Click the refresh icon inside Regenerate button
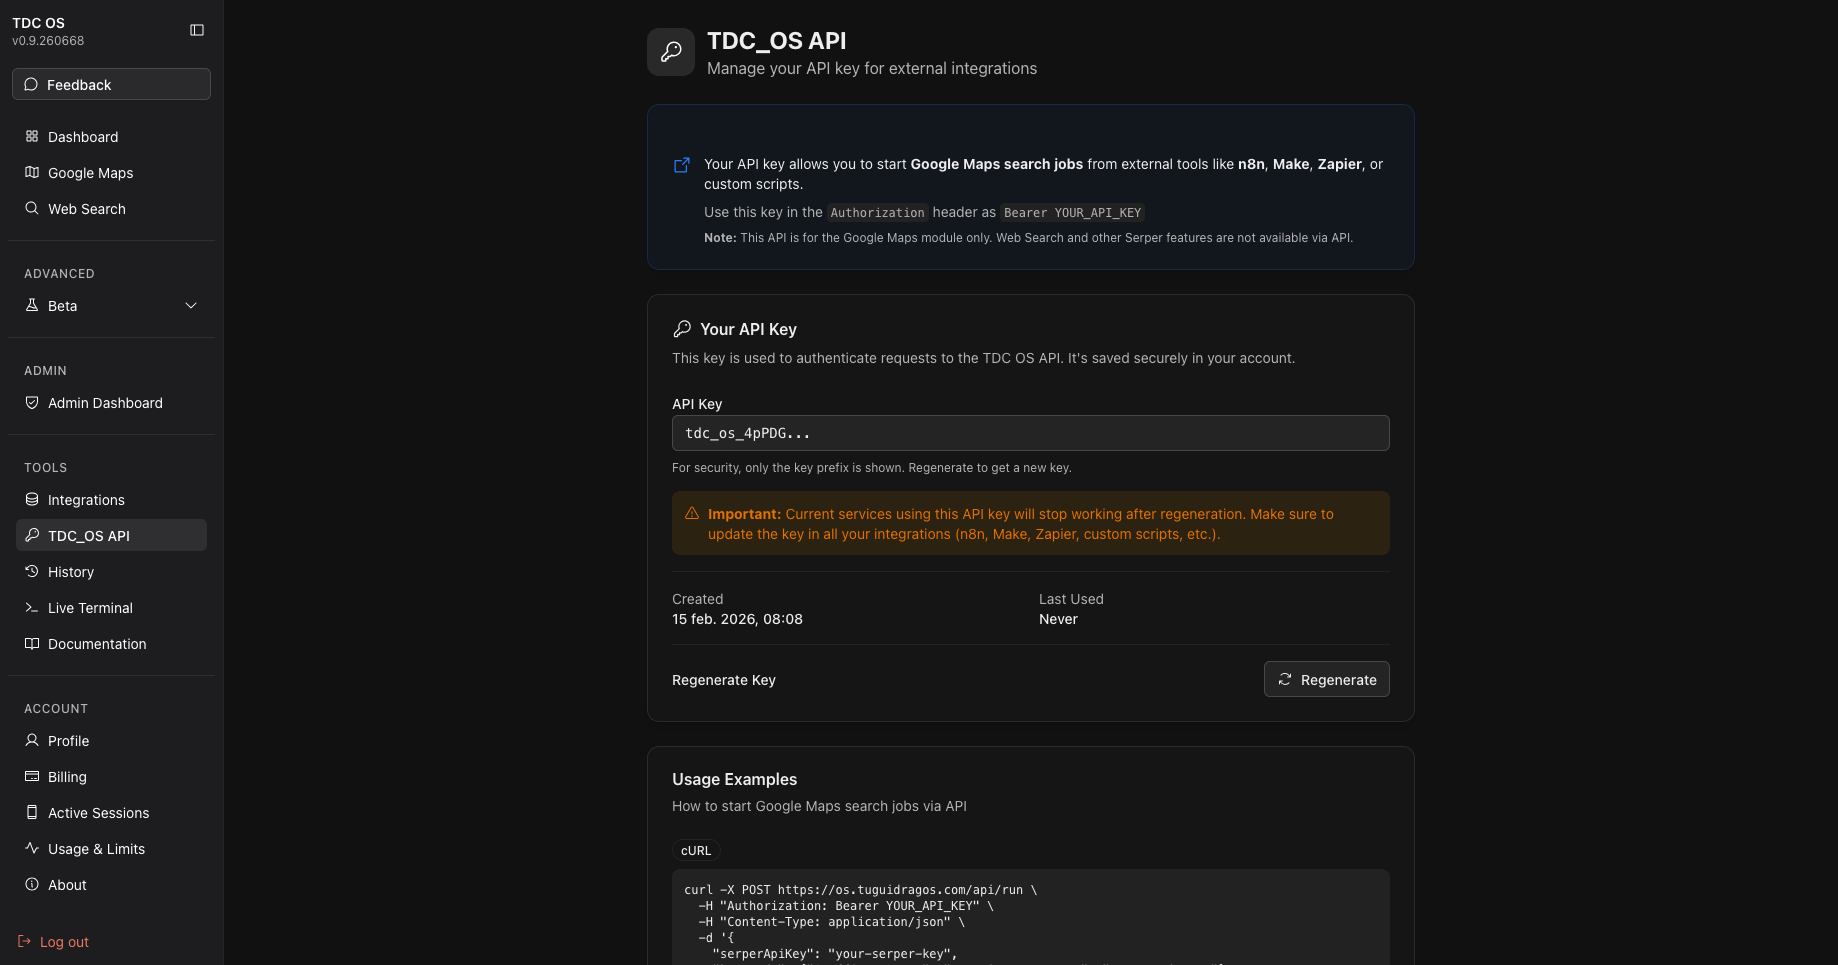This screenshot has width=1838, height=965. (1285, 679)
